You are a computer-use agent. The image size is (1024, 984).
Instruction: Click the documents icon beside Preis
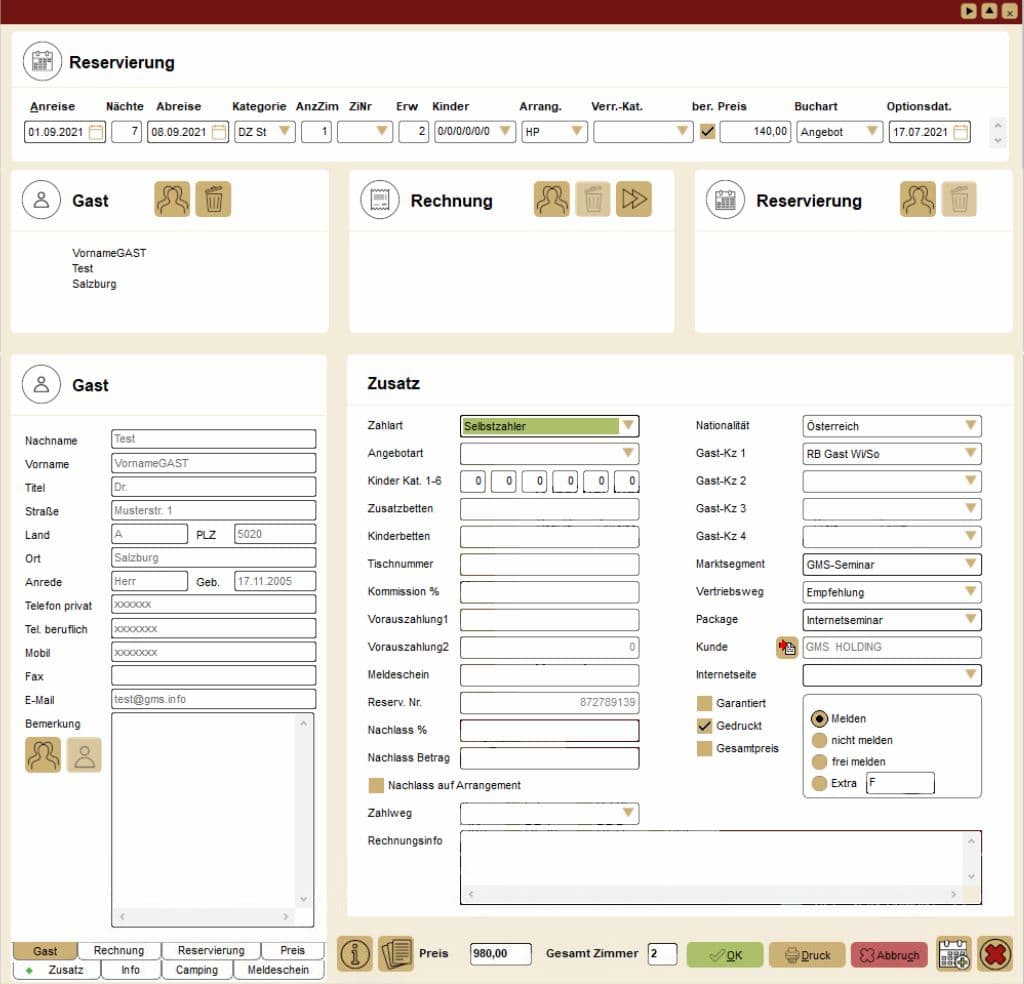(x=396, y=954)
